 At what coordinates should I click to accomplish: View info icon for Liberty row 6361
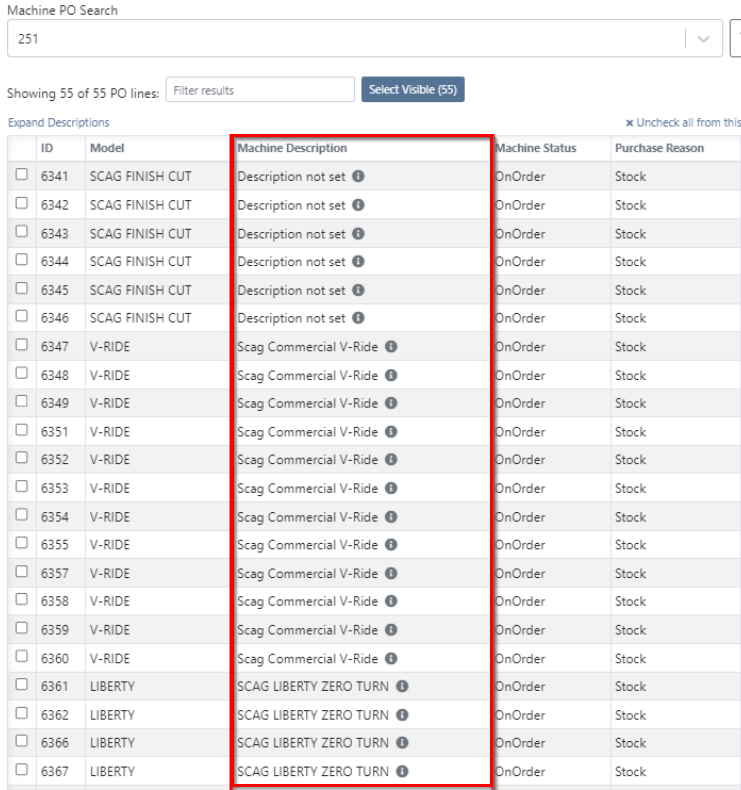coord(402,686)
